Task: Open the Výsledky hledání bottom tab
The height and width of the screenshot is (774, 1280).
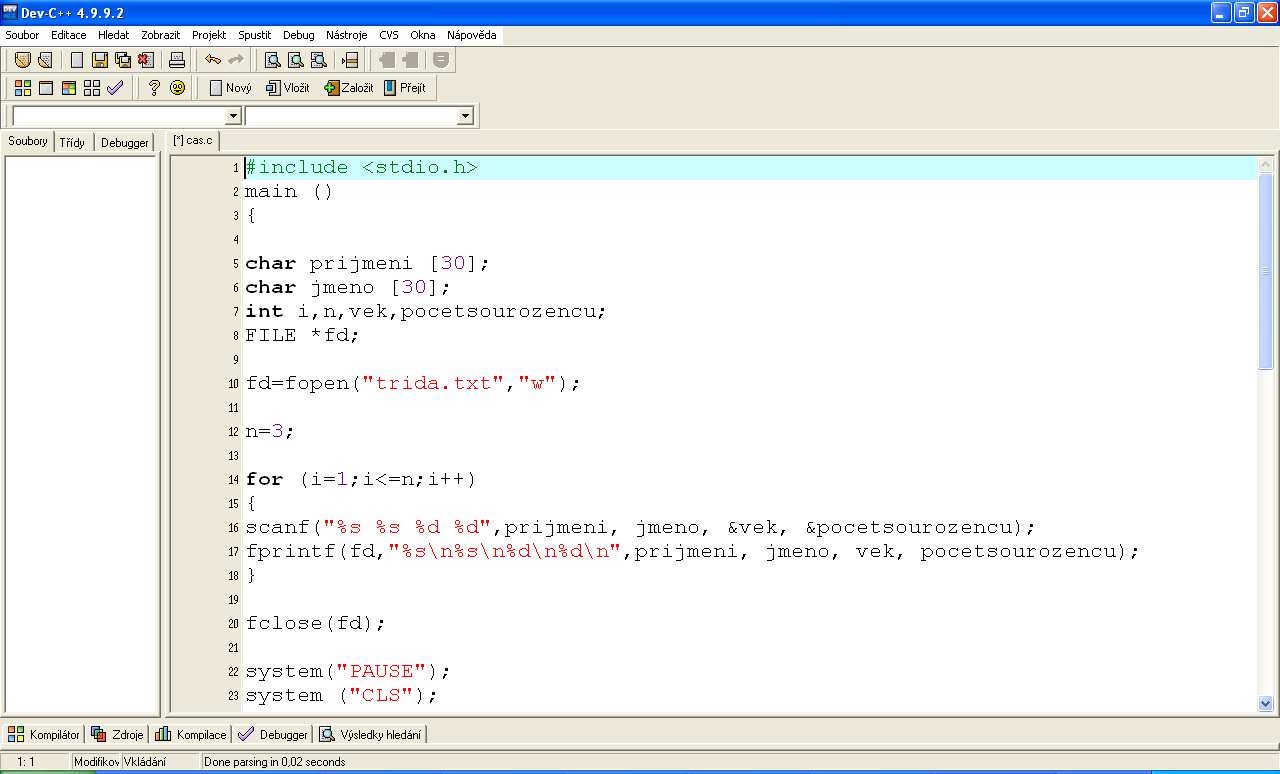Action: [x=371, y=734]
